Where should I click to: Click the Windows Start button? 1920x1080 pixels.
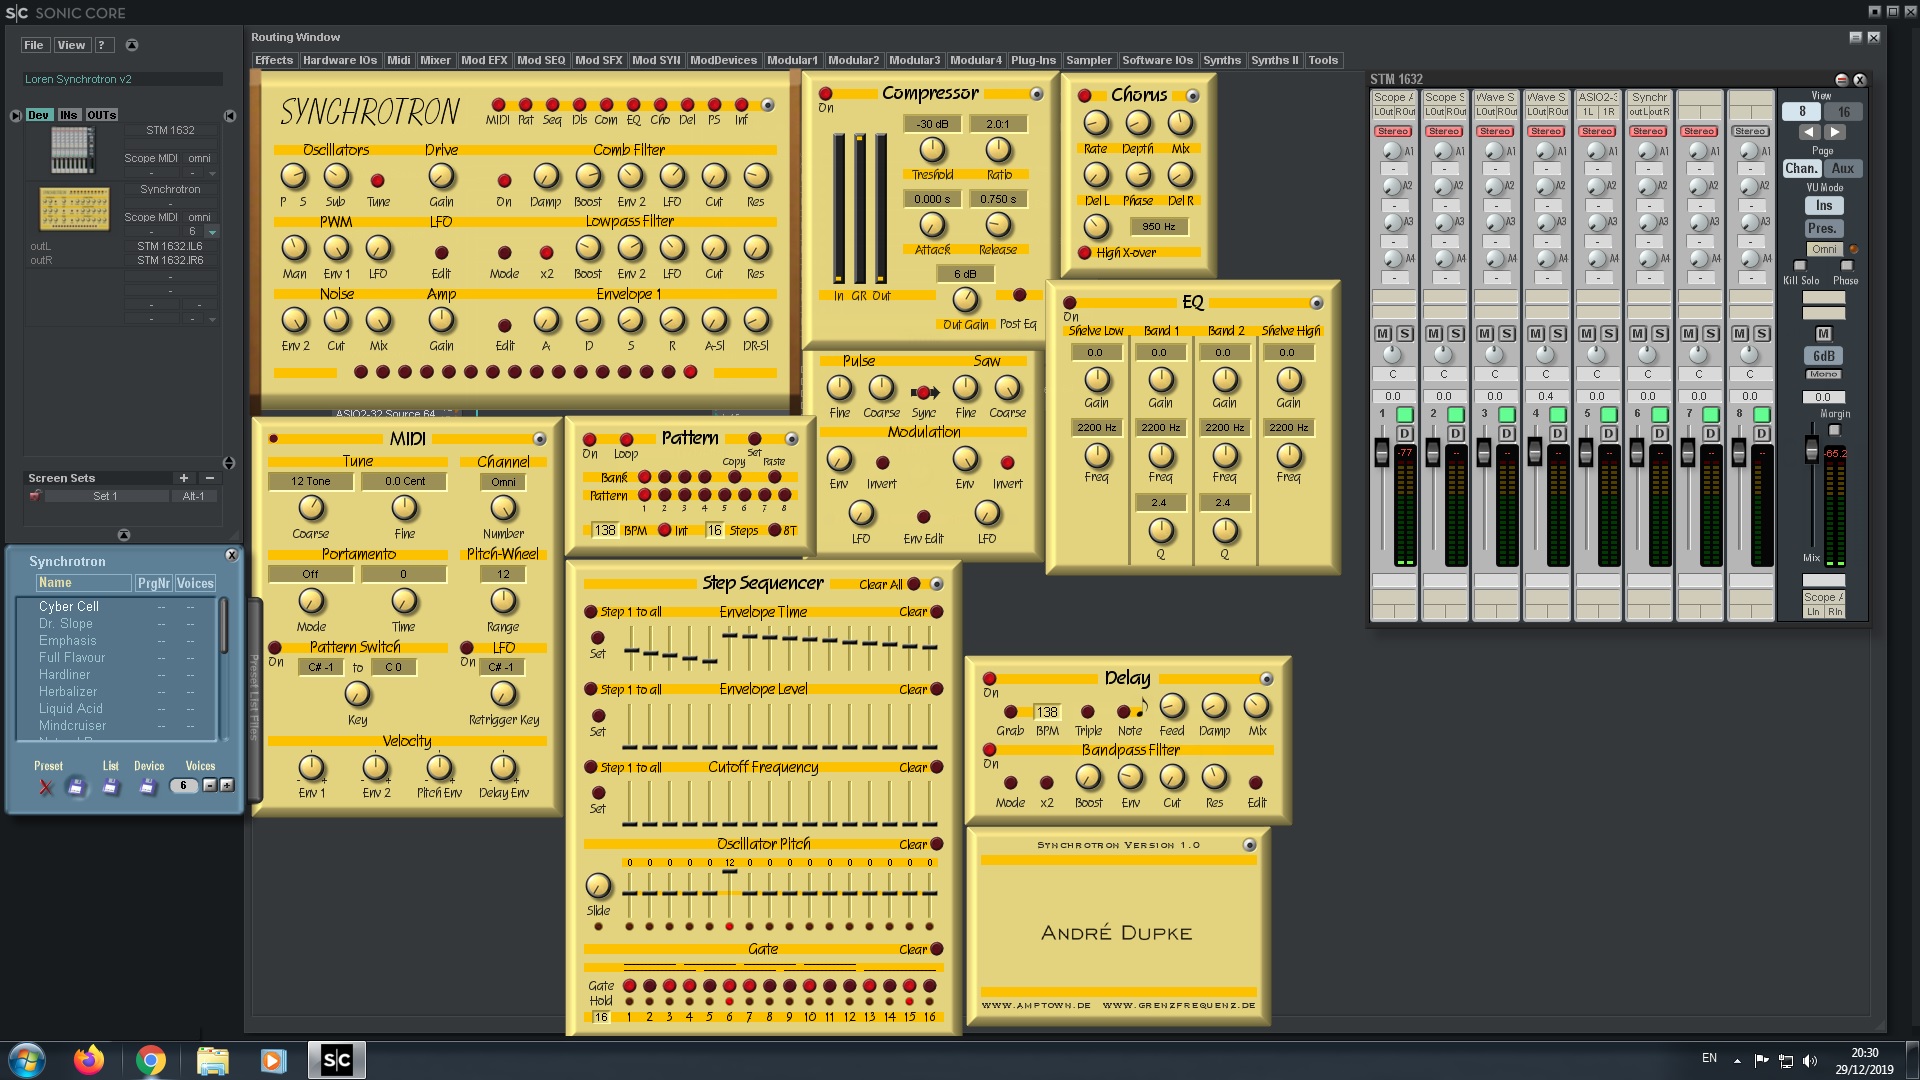[27, 1060]
